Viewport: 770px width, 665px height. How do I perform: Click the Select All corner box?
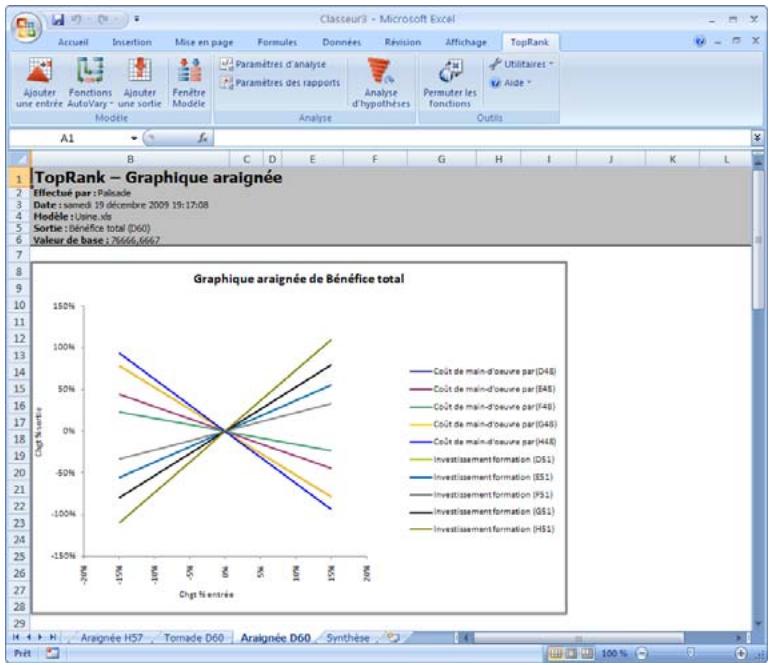(x=20, y=159)
